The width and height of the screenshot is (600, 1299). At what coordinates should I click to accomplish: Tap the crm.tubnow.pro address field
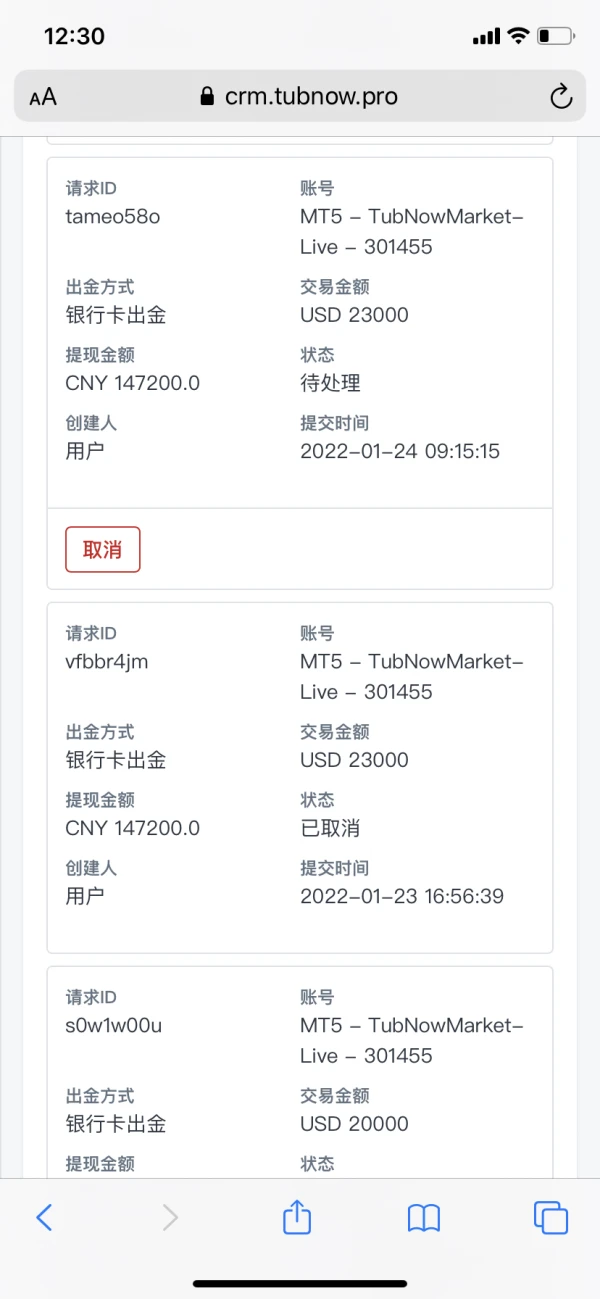310,97
